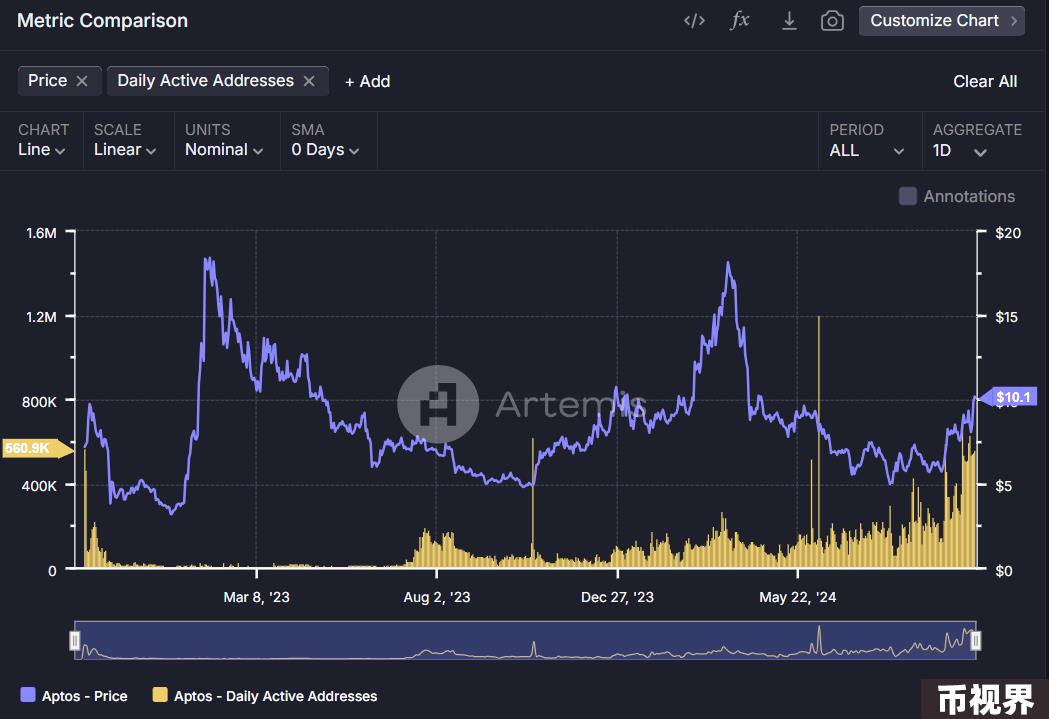Image resolution: width=1049 pixels, height=719 pixels.
Task: Select the Daily Active Addresses chip
Action: point(205,81)
